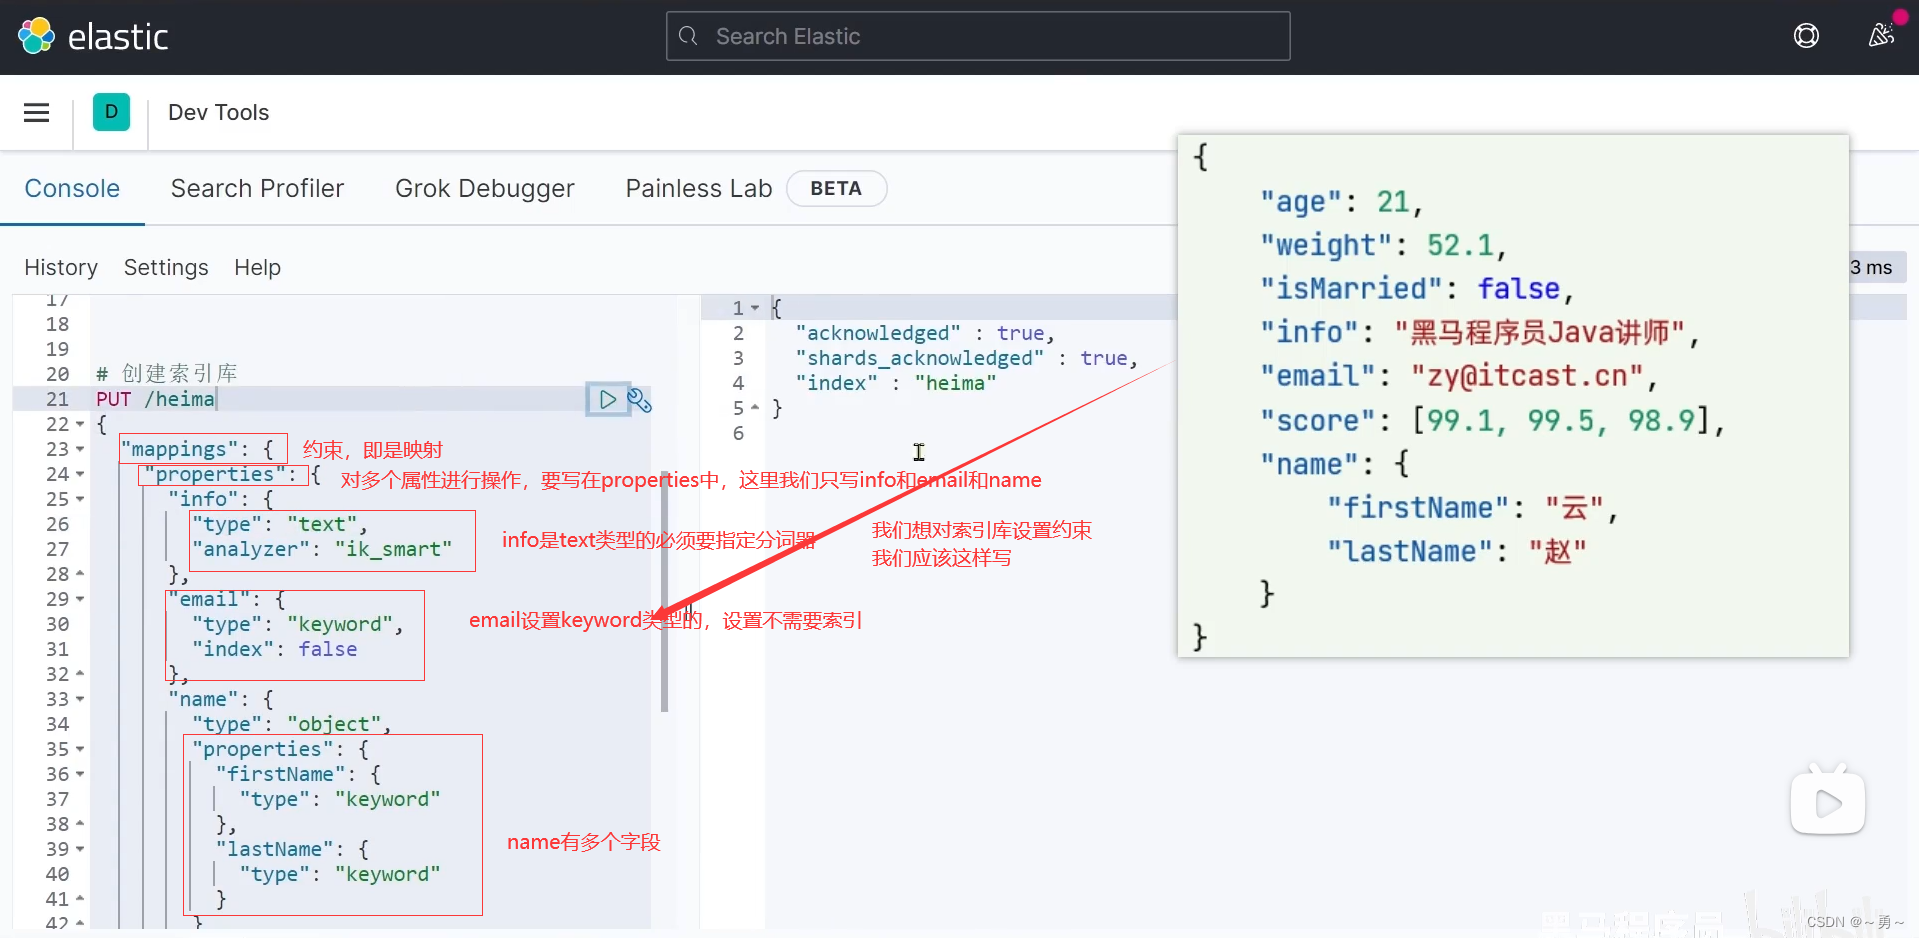This screenshot has width=1919, height=938.
Task: Click the PUT /heima request line
Action: point(155,399)
